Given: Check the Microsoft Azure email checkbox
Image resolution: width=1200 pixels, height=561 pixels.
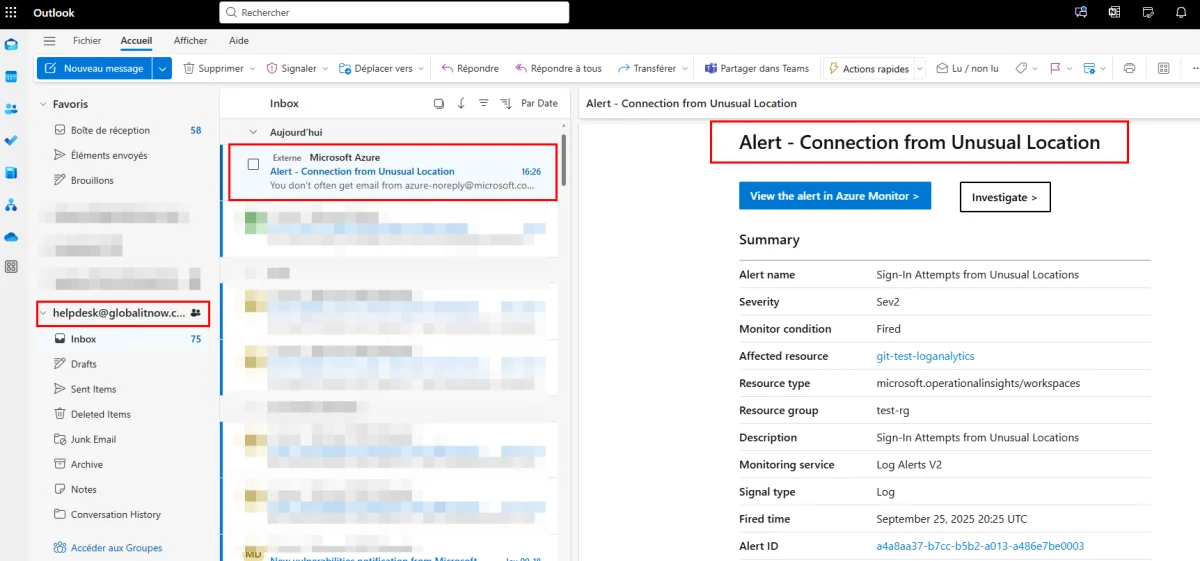Looking at the screenshot, I should click(x=253, y=164).
